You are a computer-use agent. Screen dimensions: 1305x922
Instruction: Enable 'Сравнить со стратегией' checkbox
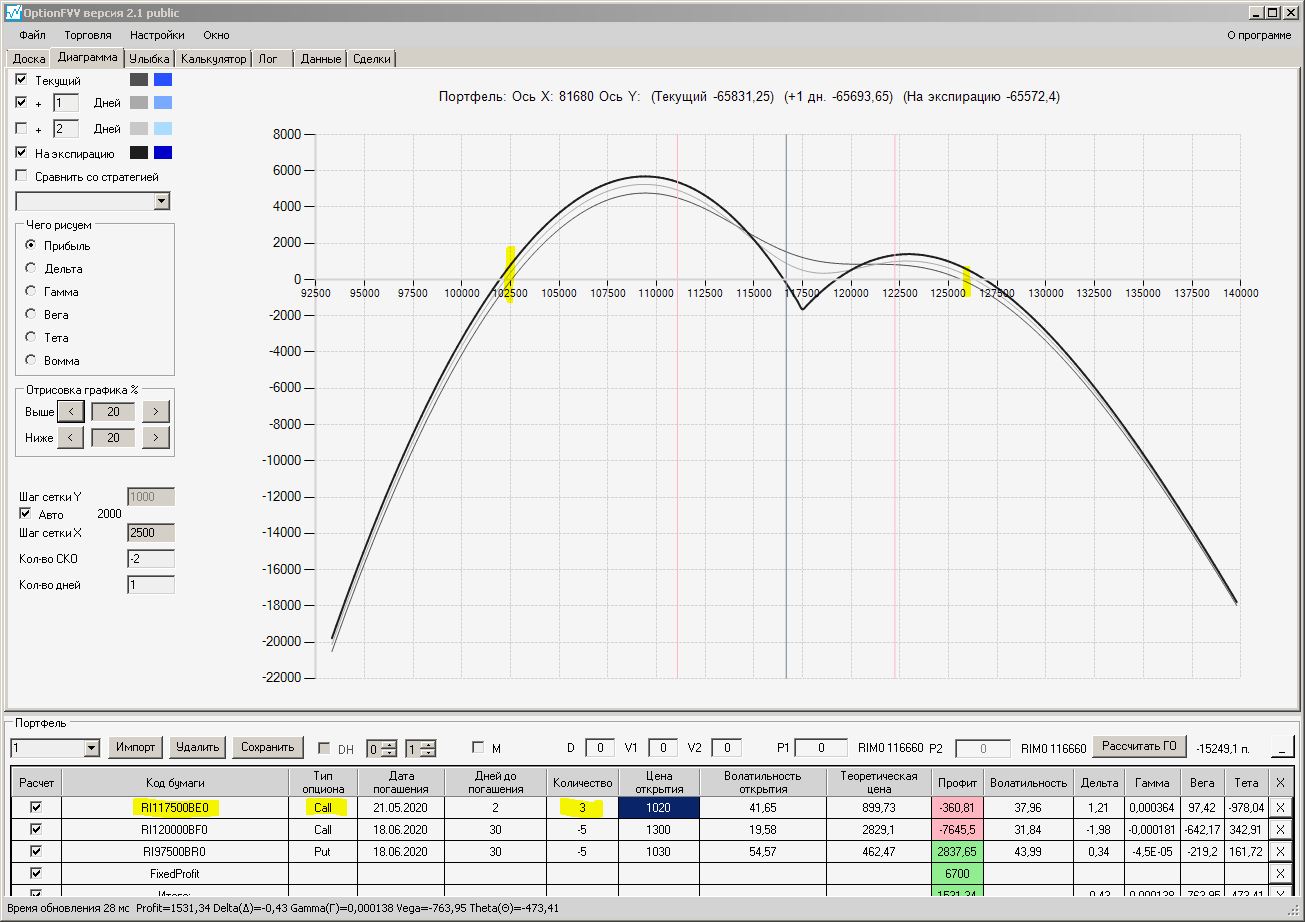pyautogui.click(x=22, y=177)
